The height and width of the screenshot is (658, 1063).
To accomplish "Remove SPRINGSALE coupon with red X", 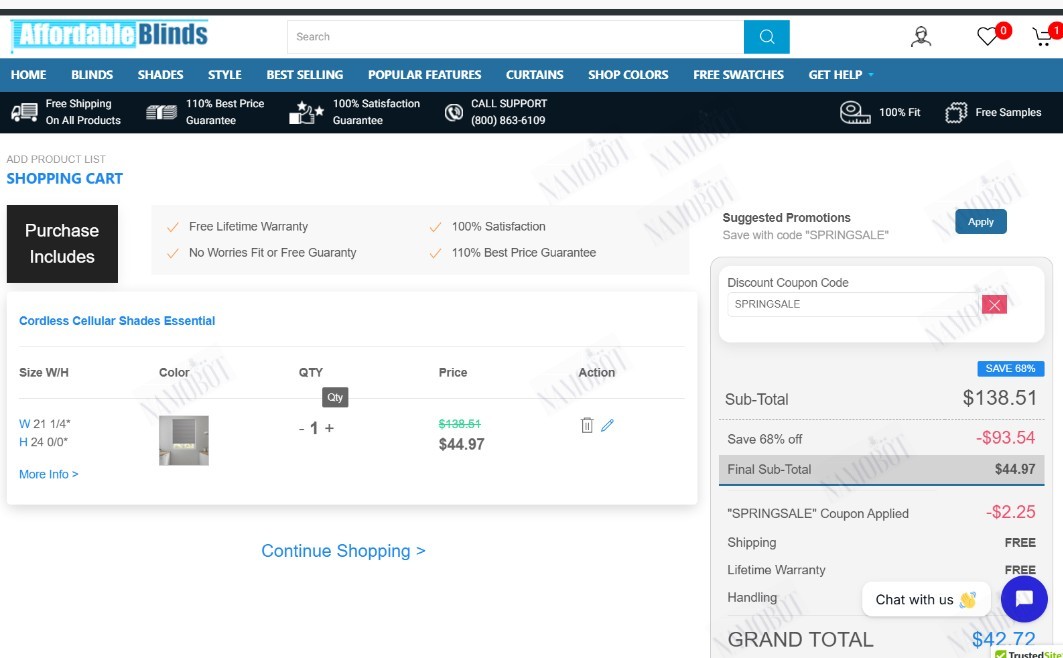I will pyautogui.click(x=994, y=304).
